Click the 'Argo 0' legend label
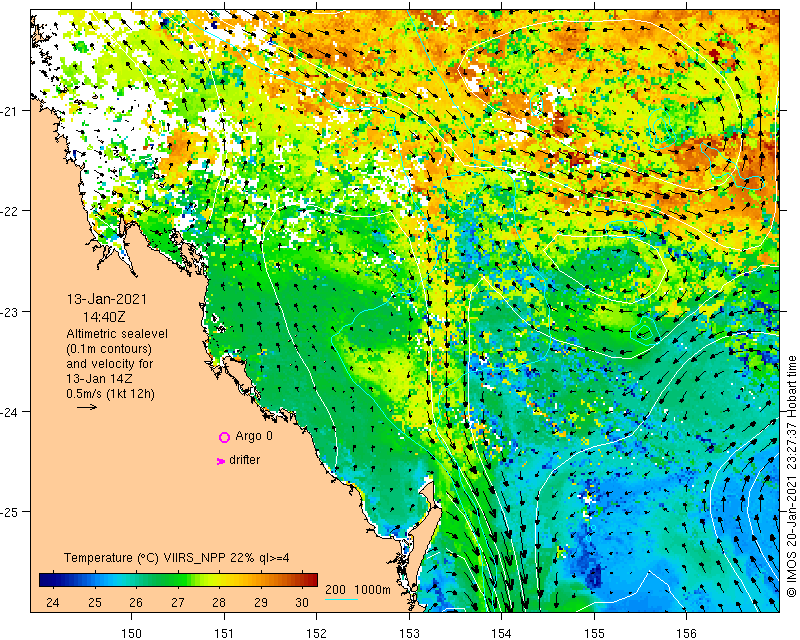The image size is (800, 640). coord(254,436)
